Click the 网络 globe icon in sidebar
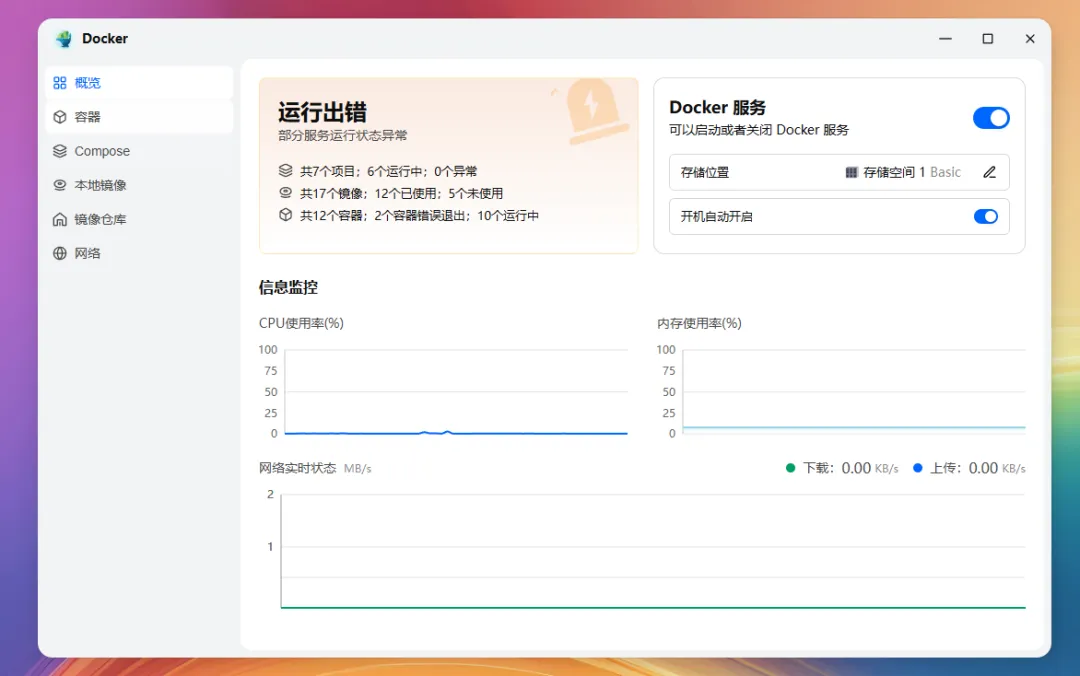 [x=60, y=253]
